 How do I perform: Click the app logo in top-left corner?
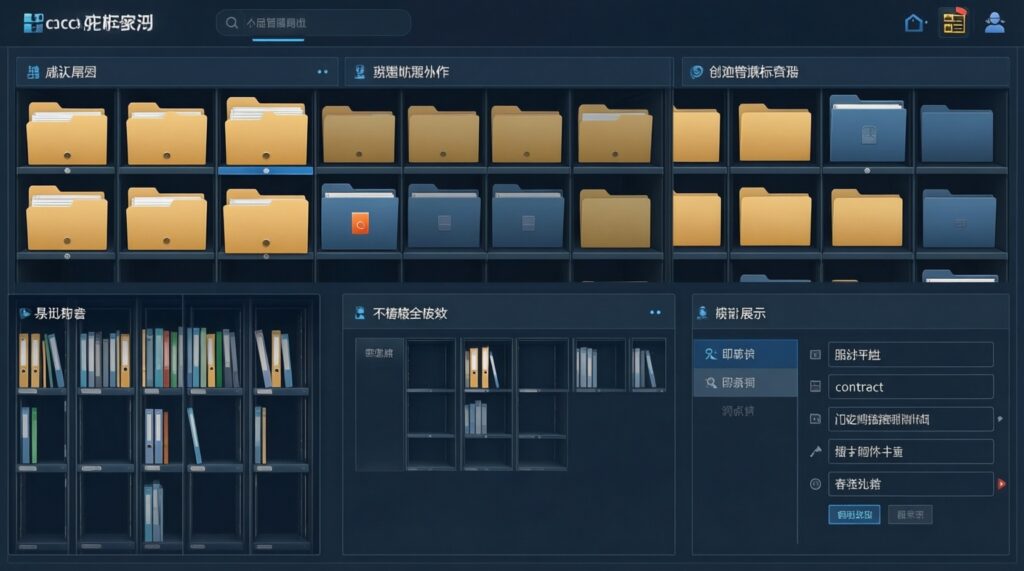point(32,22)
